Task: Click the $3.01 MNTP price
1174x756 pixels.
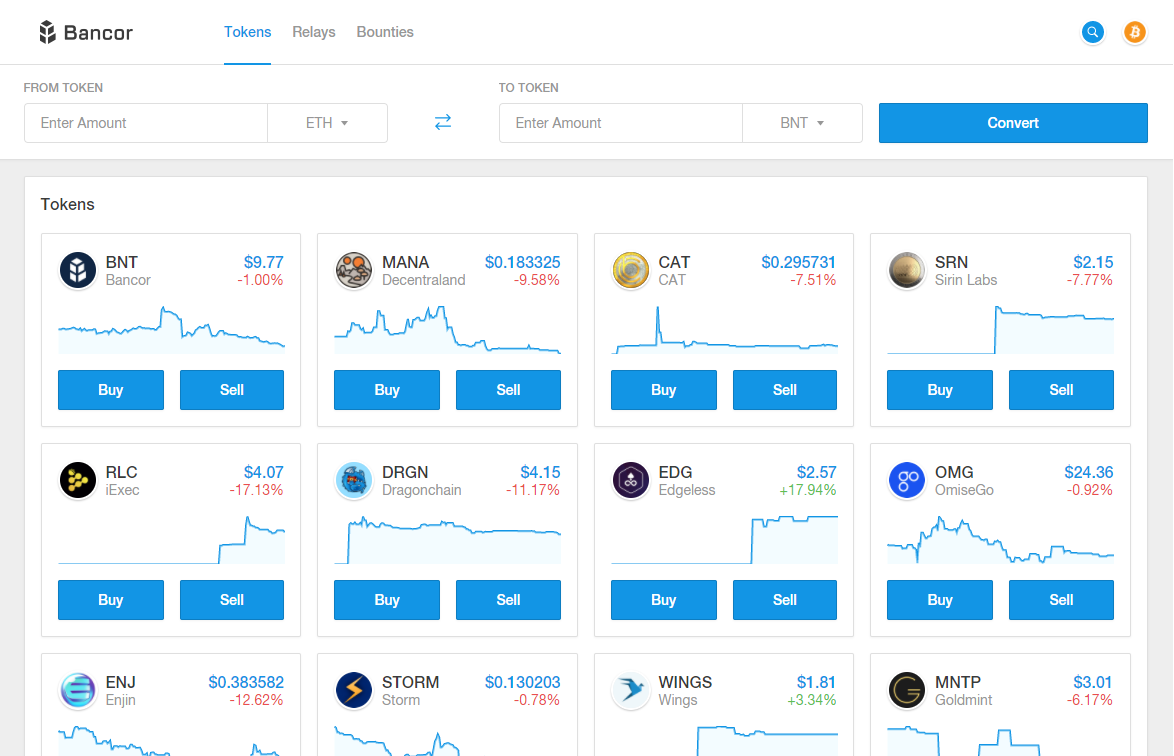Action: [x=1092, y=683]
